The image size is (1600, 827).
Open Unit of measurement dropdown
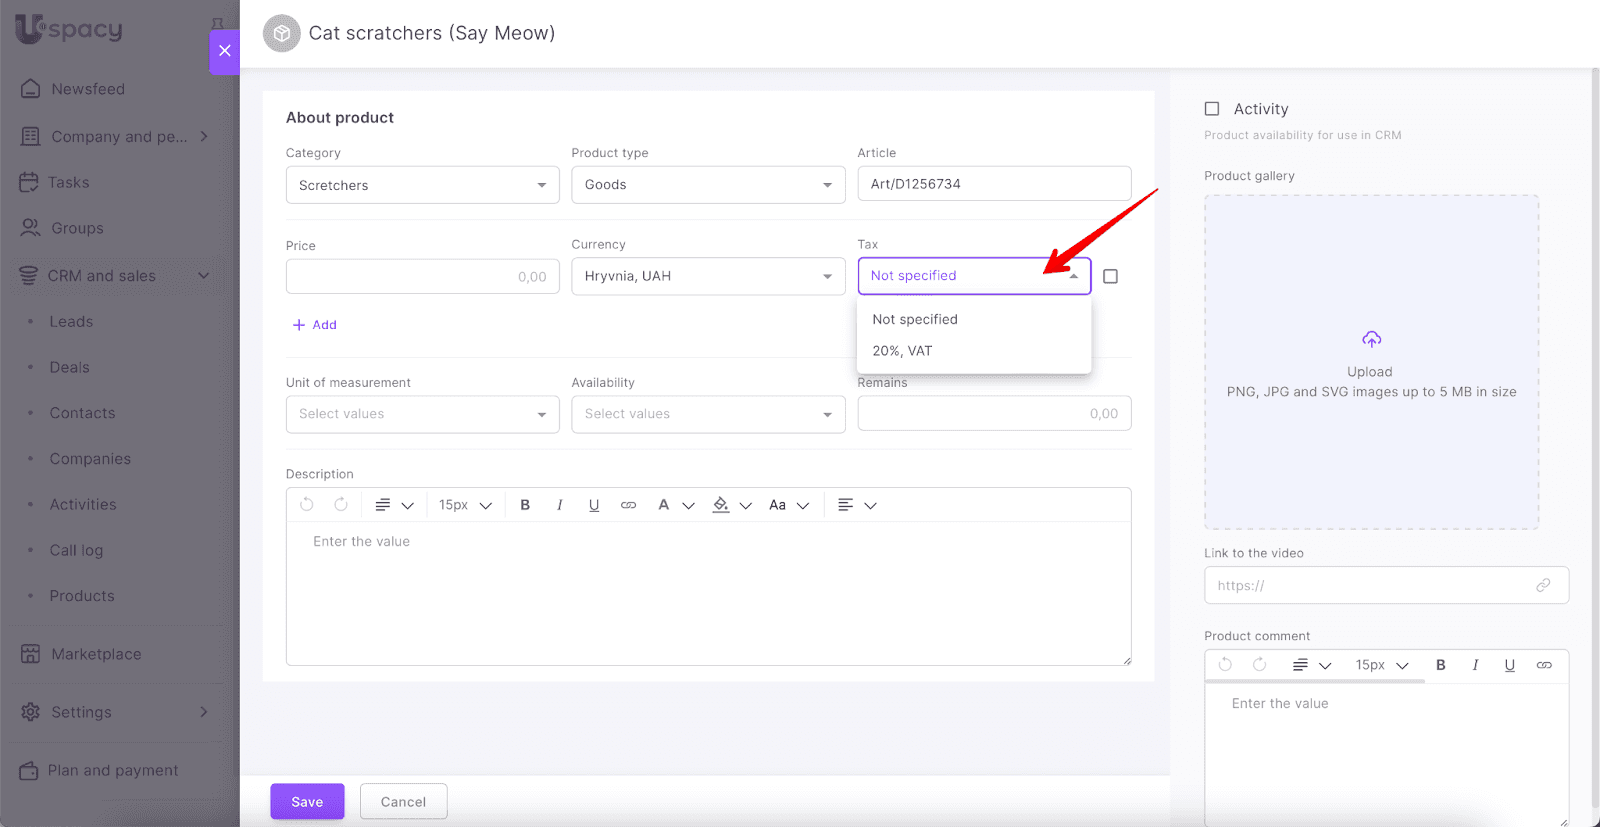tap(422, 414)
